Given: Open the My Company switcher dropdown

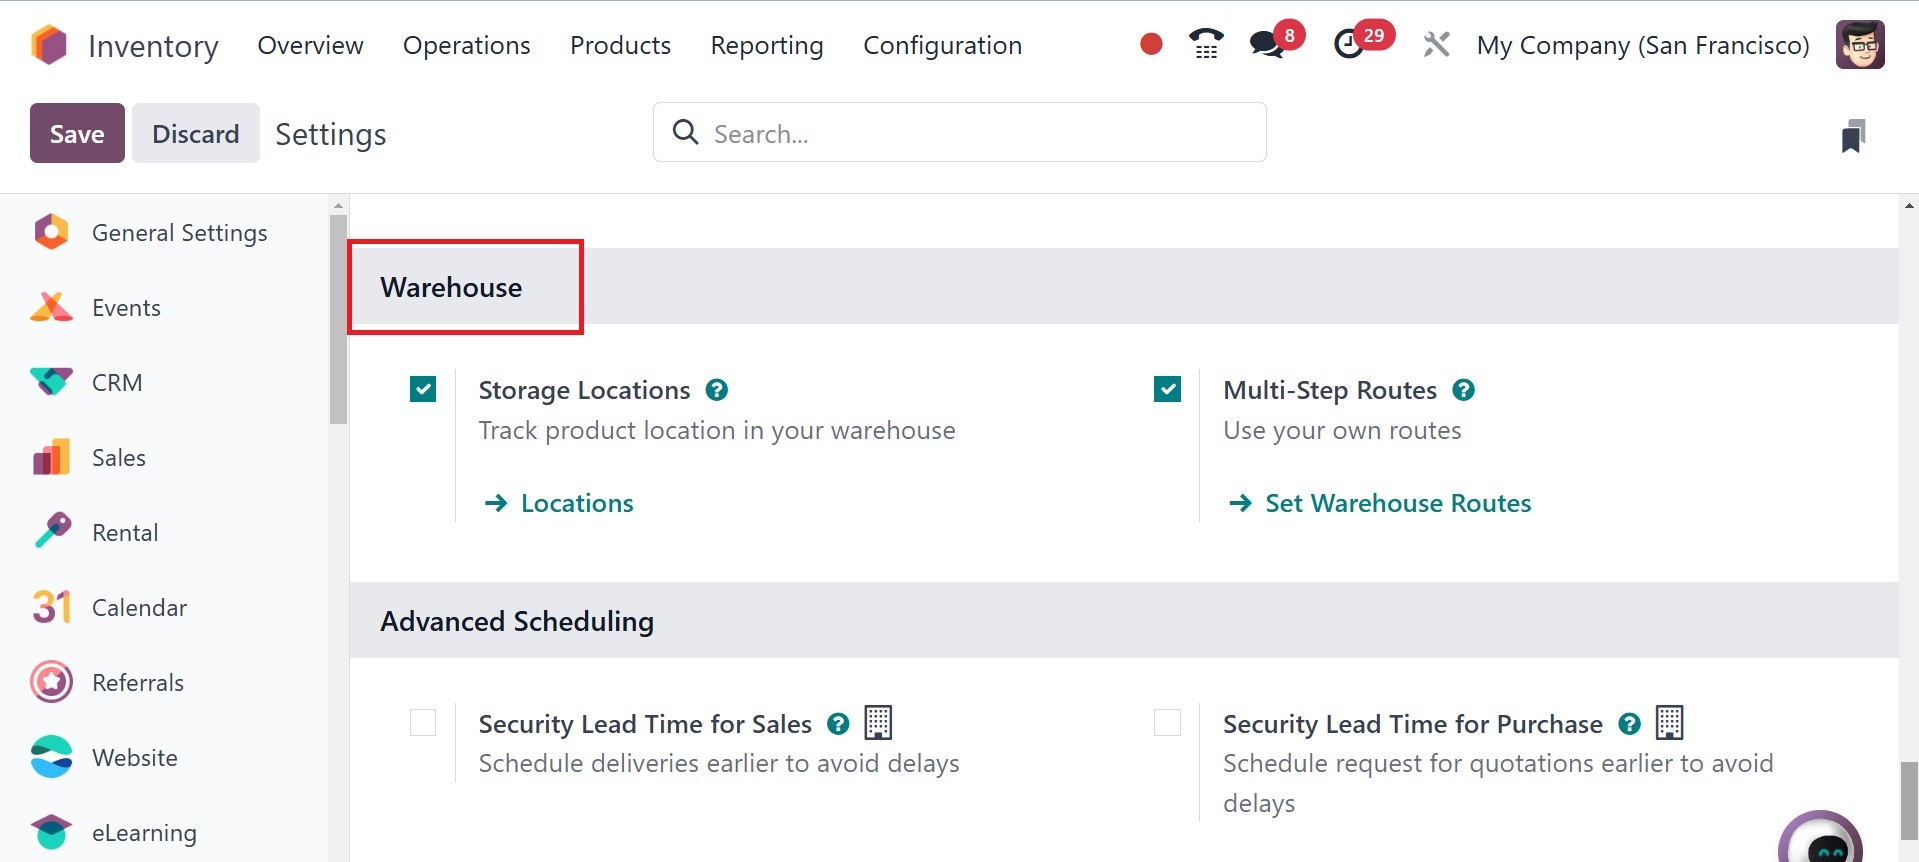Looking at the screenshot, I should click(1642, 45).
